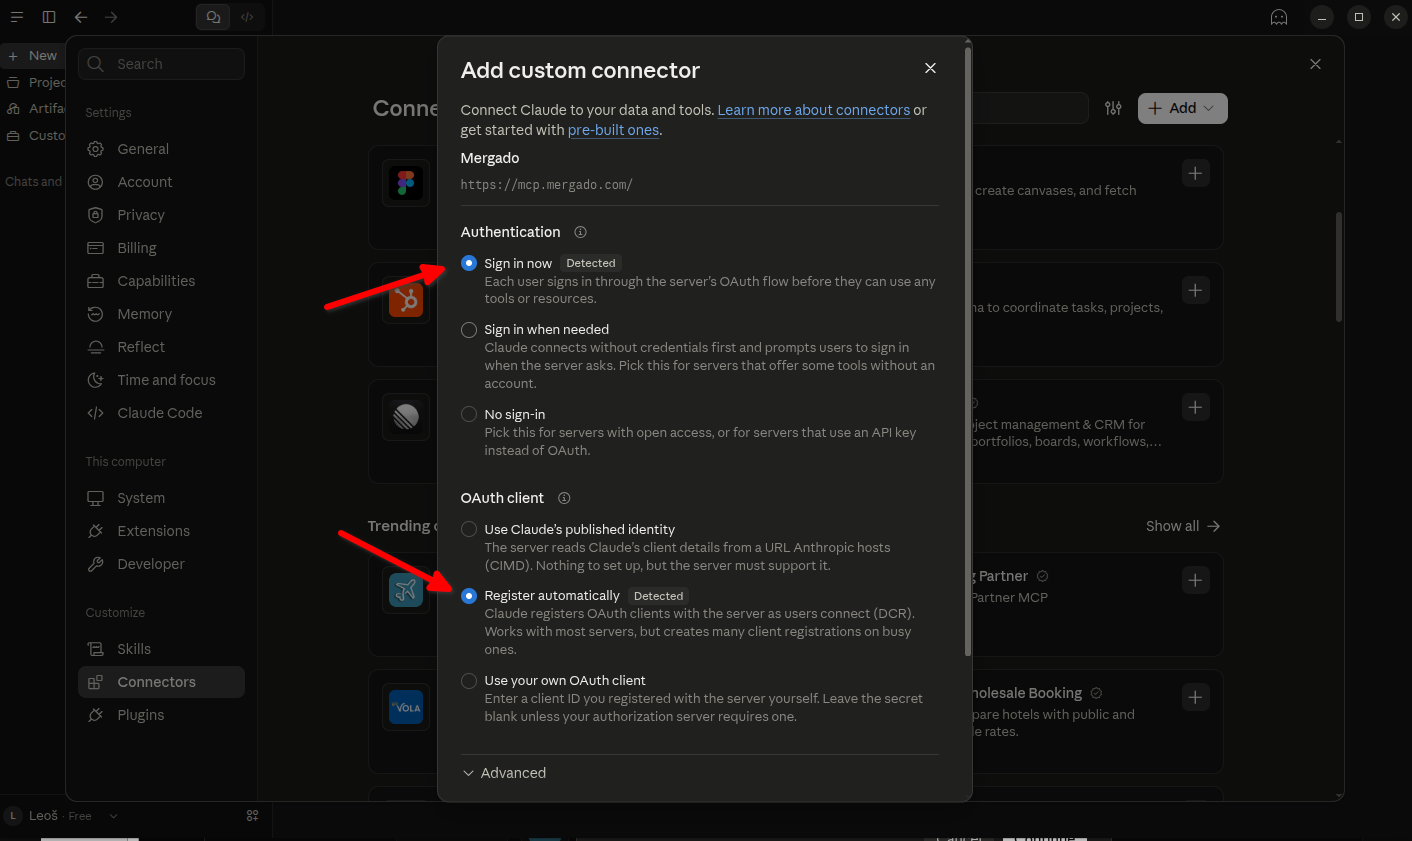Toggle the sidebar panel icon
The width and height of the screenshot is (1412, 841).
pos(49,17)
